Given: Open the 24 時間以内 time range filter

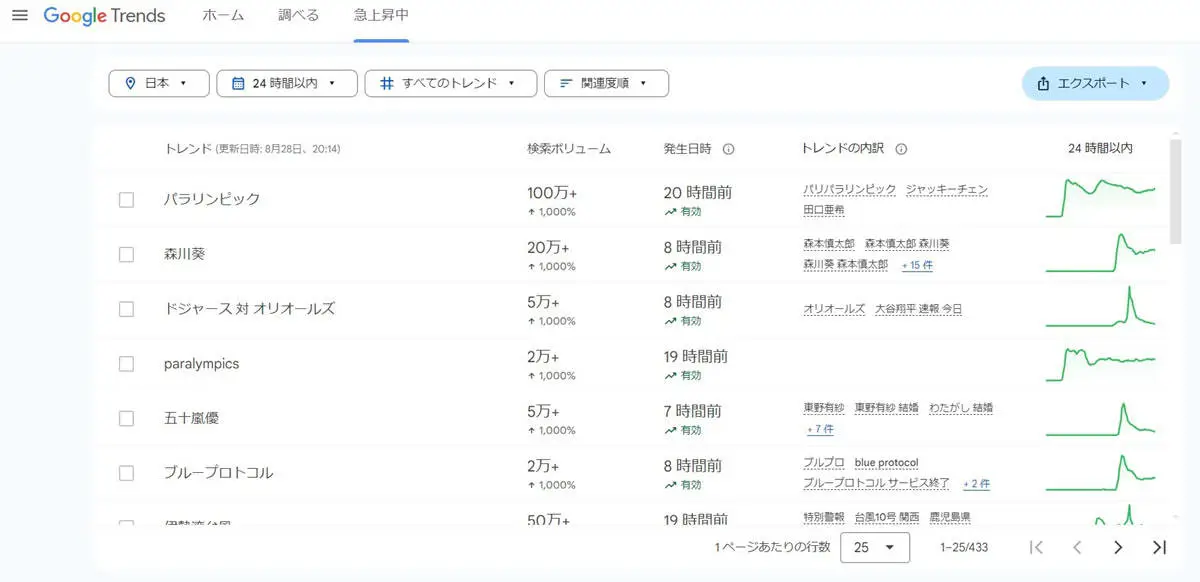Looking at the screenshot, I should (x=287, y=84).
